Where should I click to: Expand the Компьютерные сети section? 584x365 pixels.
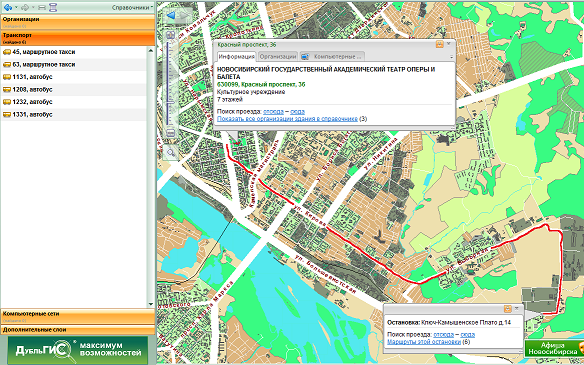click(x=77, y=316)
